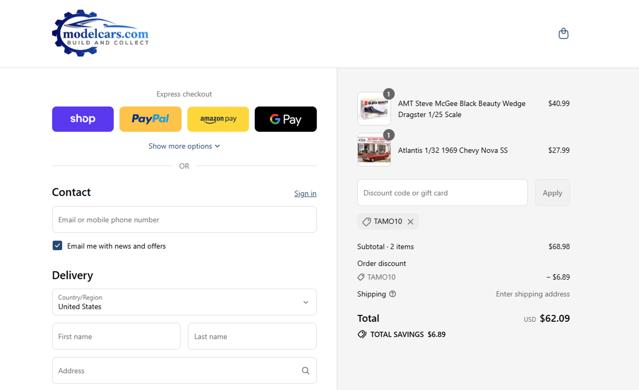
Task: Click the Enter shipping address text
Action: (x=533, y=294)
